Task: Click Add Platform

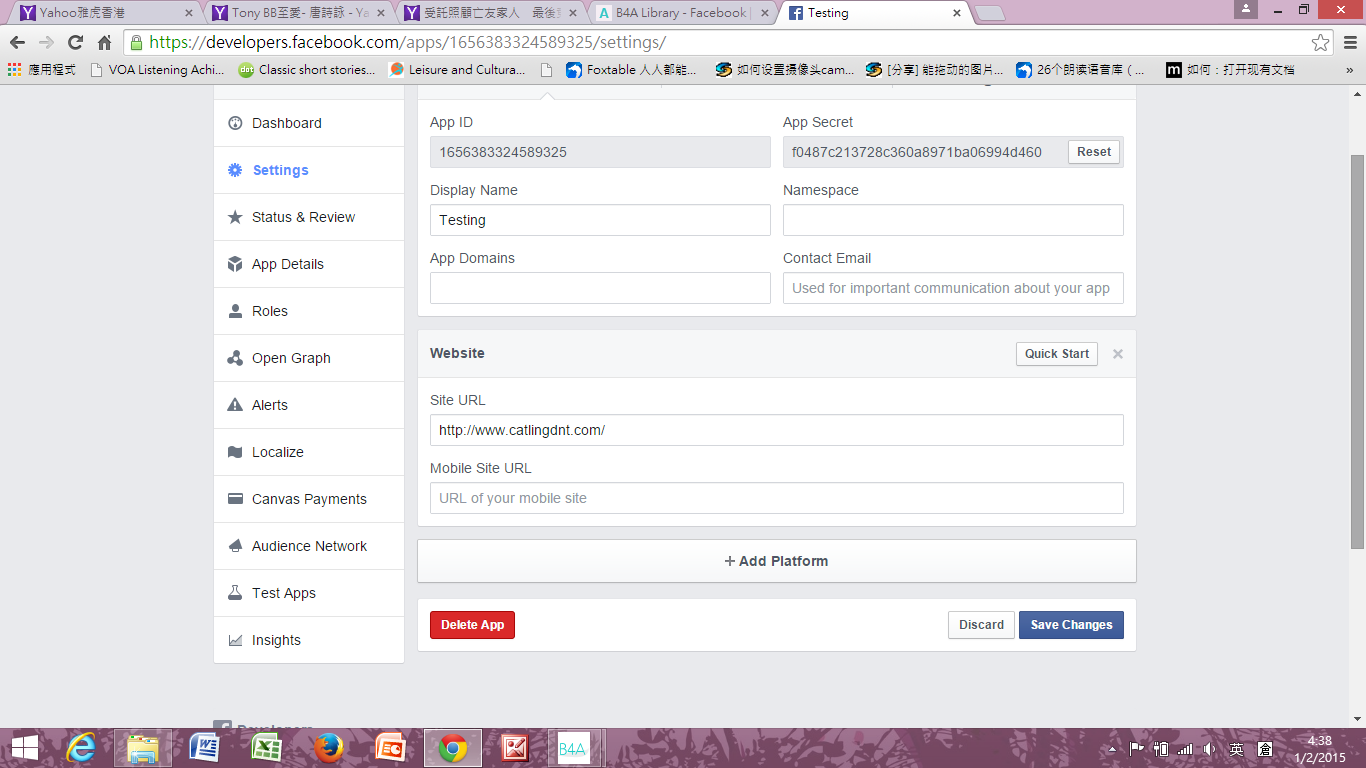Action: (777, 561)
